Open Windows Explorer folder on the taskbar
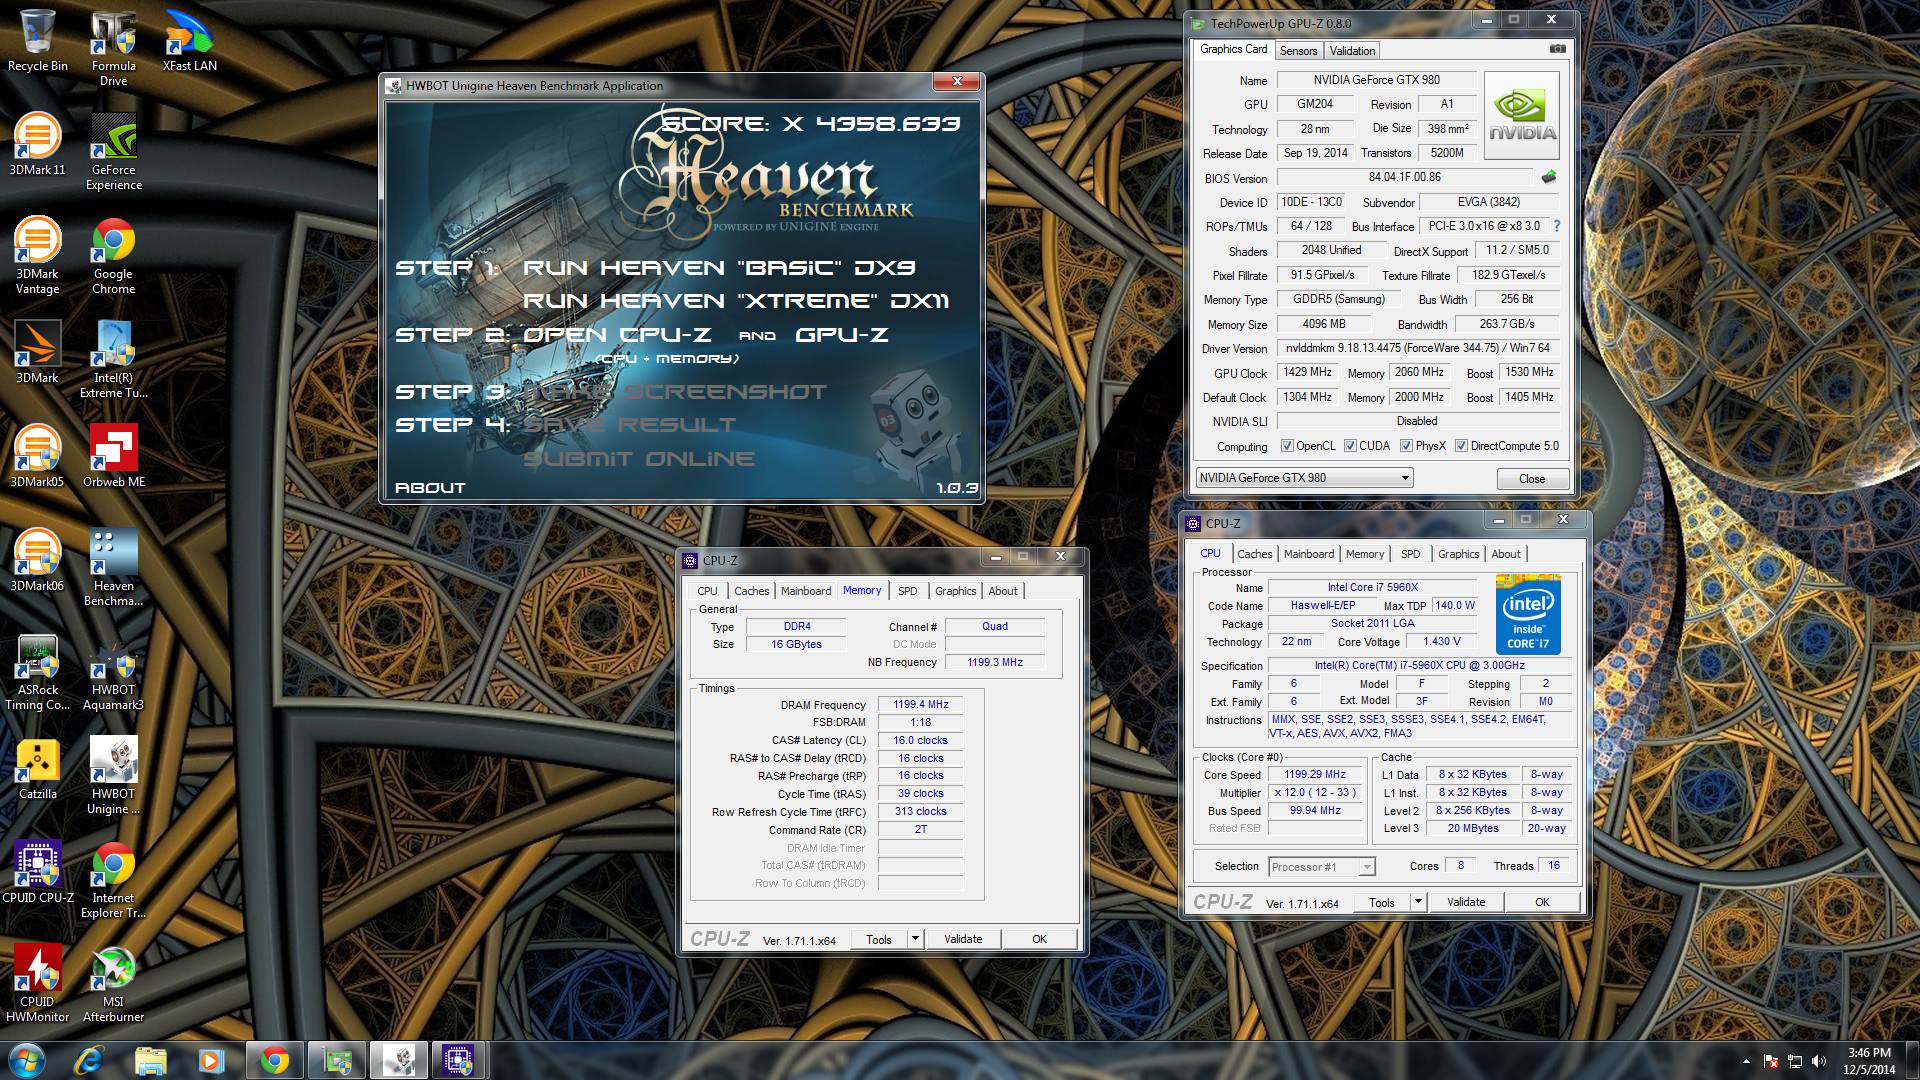Image resolution: width=1920 pixels, height=1080 pixels. click(x=150, y=1060)
